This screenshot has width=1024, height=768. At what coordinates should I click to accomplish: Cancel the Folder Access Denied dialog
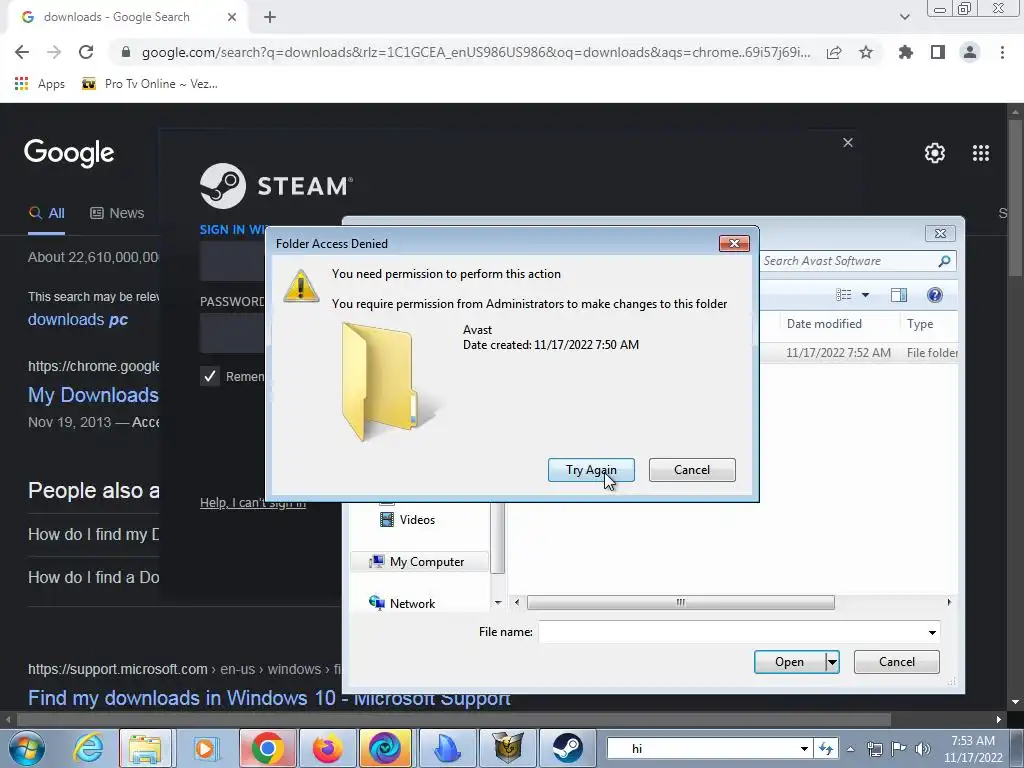[692, 470]
